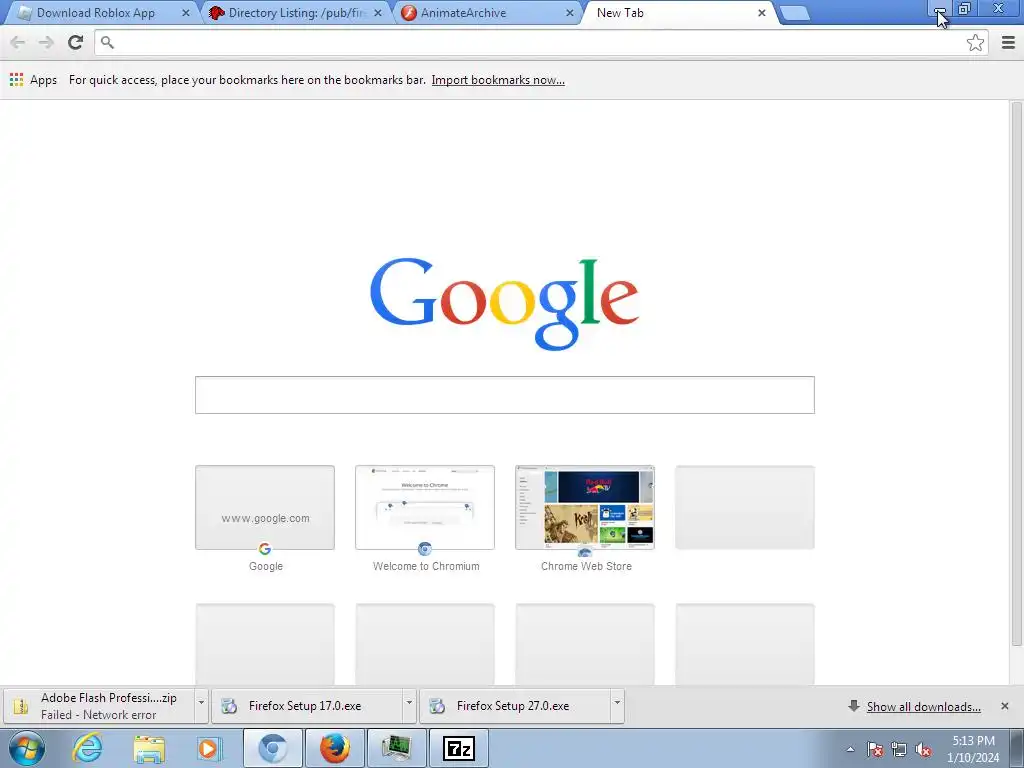Click the Google search box

pyautogui.click(x=505, y=394)
